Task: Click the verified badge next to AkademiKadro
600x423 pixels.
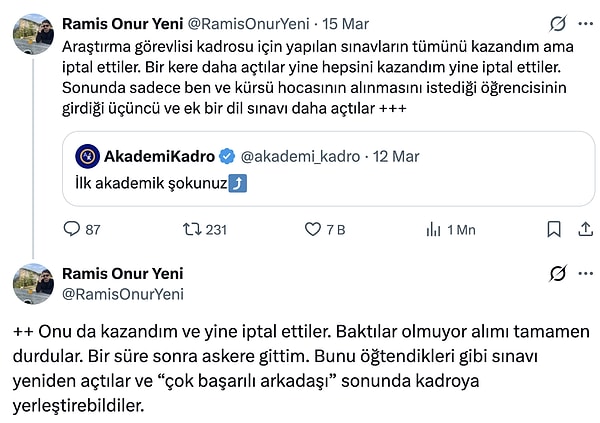Action: tap(227, 155)
